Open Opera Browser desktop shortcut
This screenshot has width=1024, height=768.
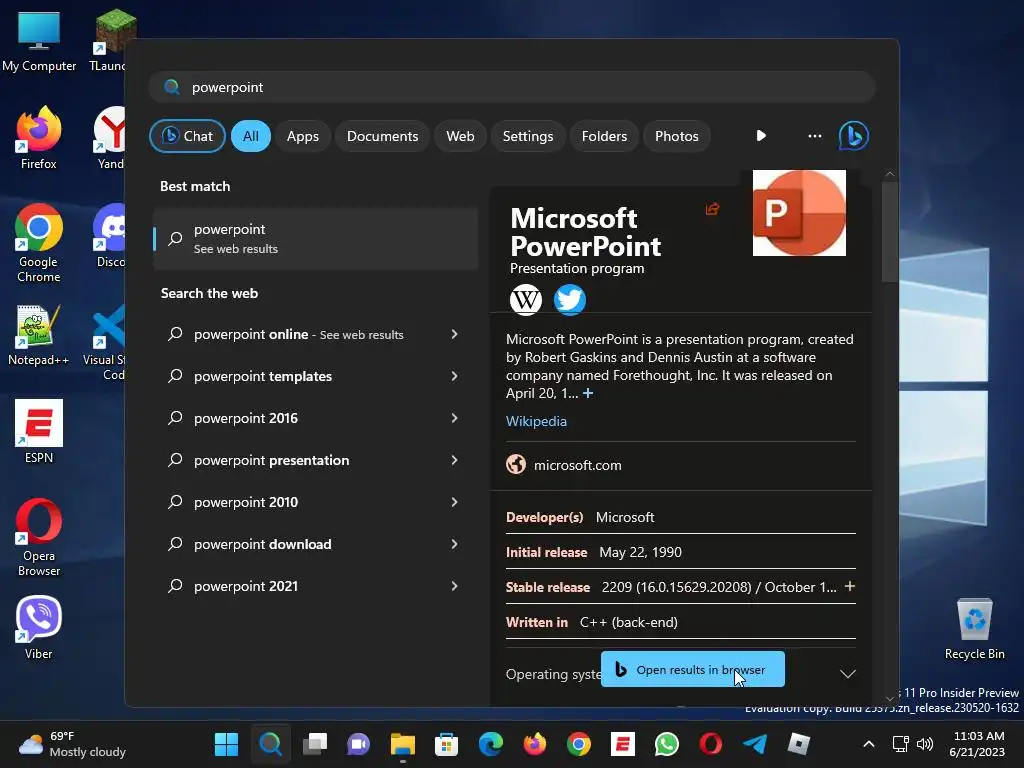(39, 537)
